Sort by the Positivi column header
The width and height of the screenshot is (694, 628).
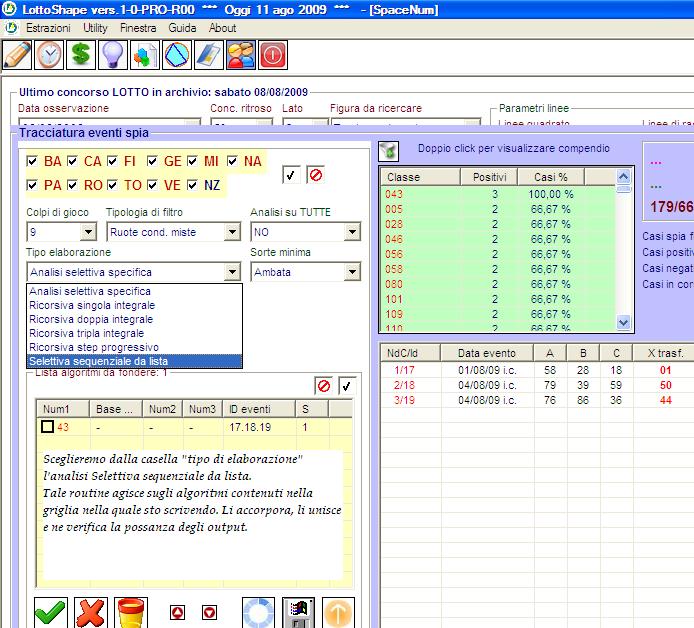[x=489, y=177]
